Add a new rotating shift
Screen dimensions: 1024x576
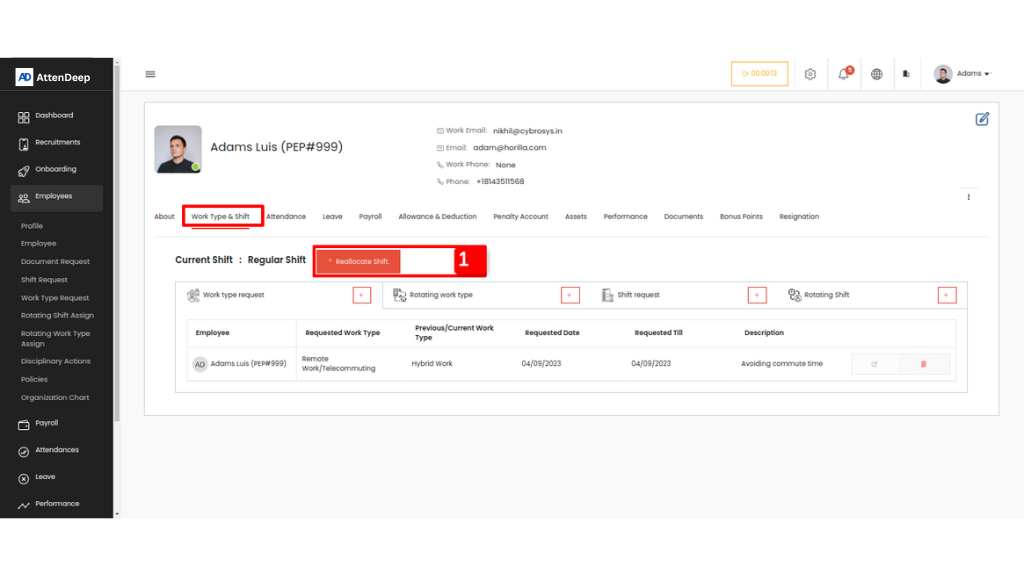coord(946,295)
